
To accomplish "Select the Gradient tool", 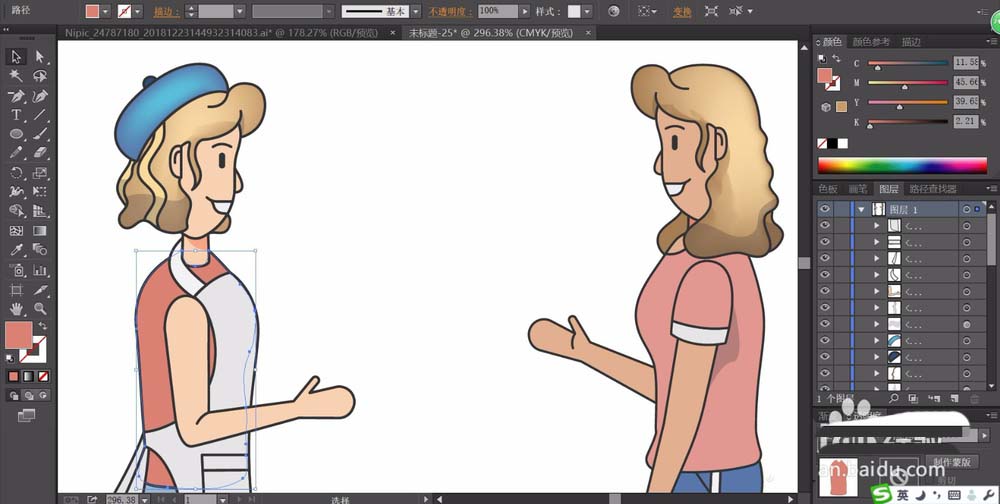I will 40,230.
